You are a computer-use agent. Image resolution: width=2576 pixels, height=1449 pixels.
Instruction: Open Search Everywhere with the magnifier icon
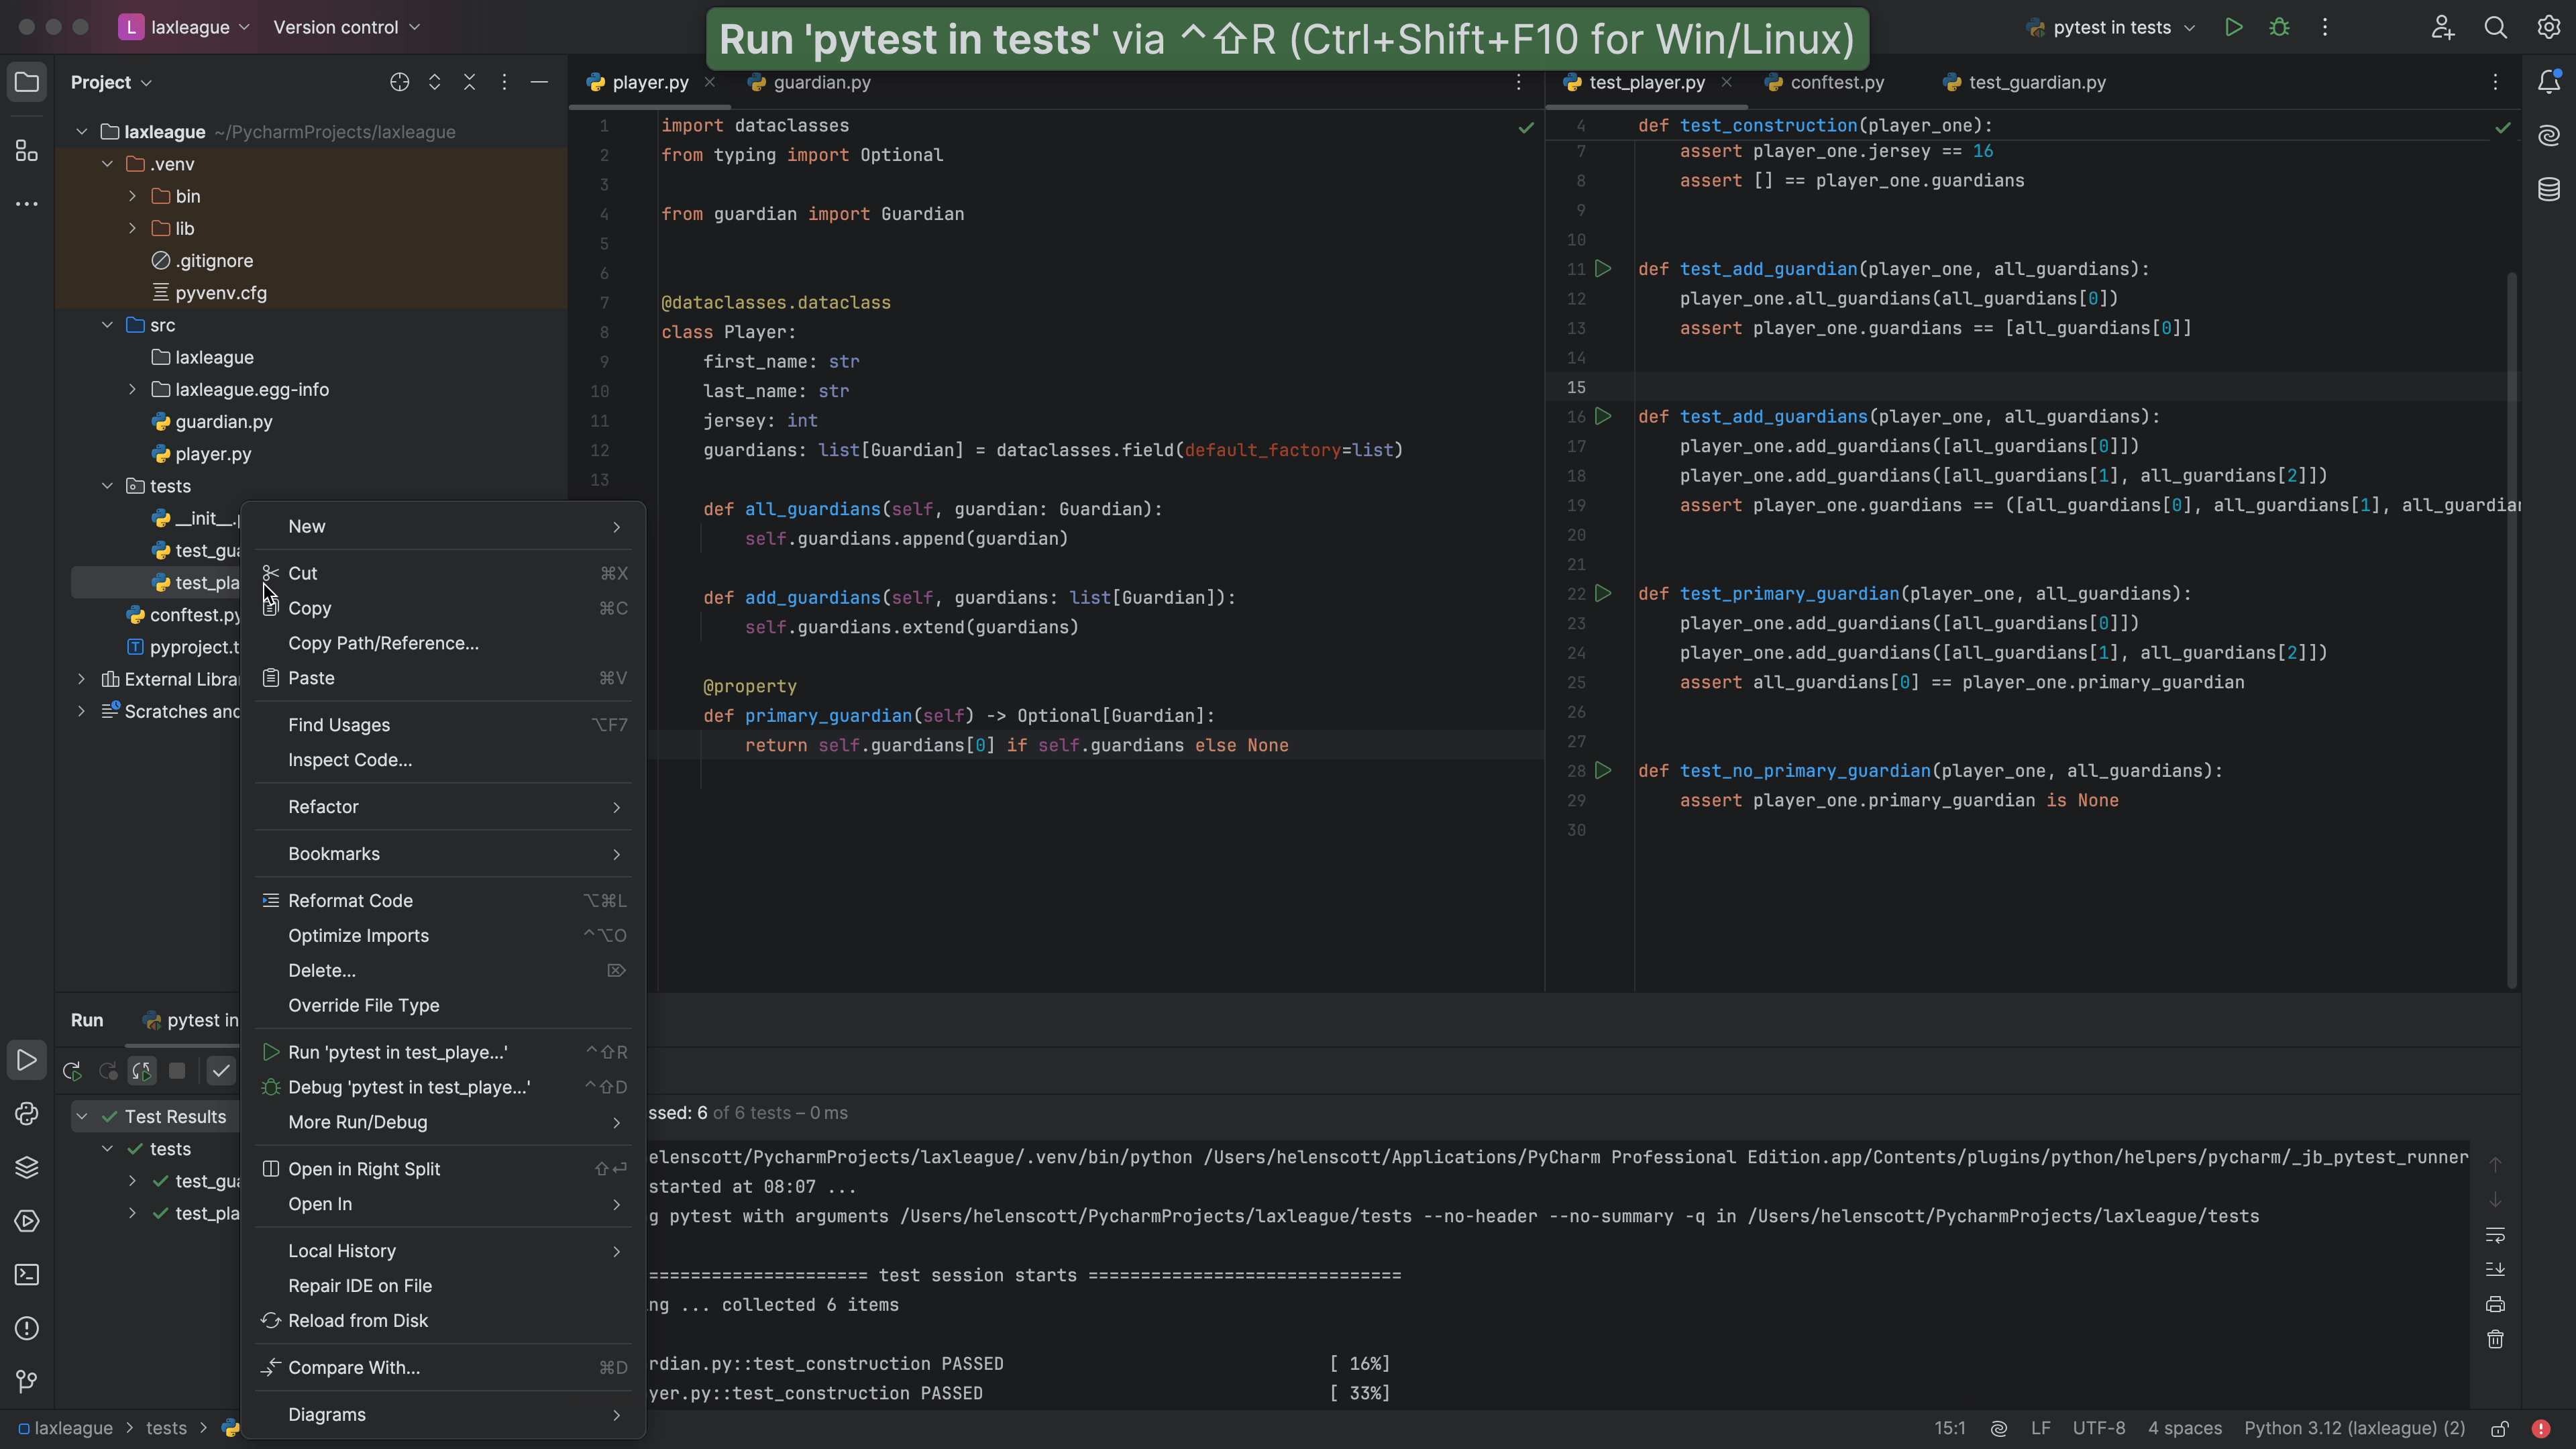[x=2495, y=27]
